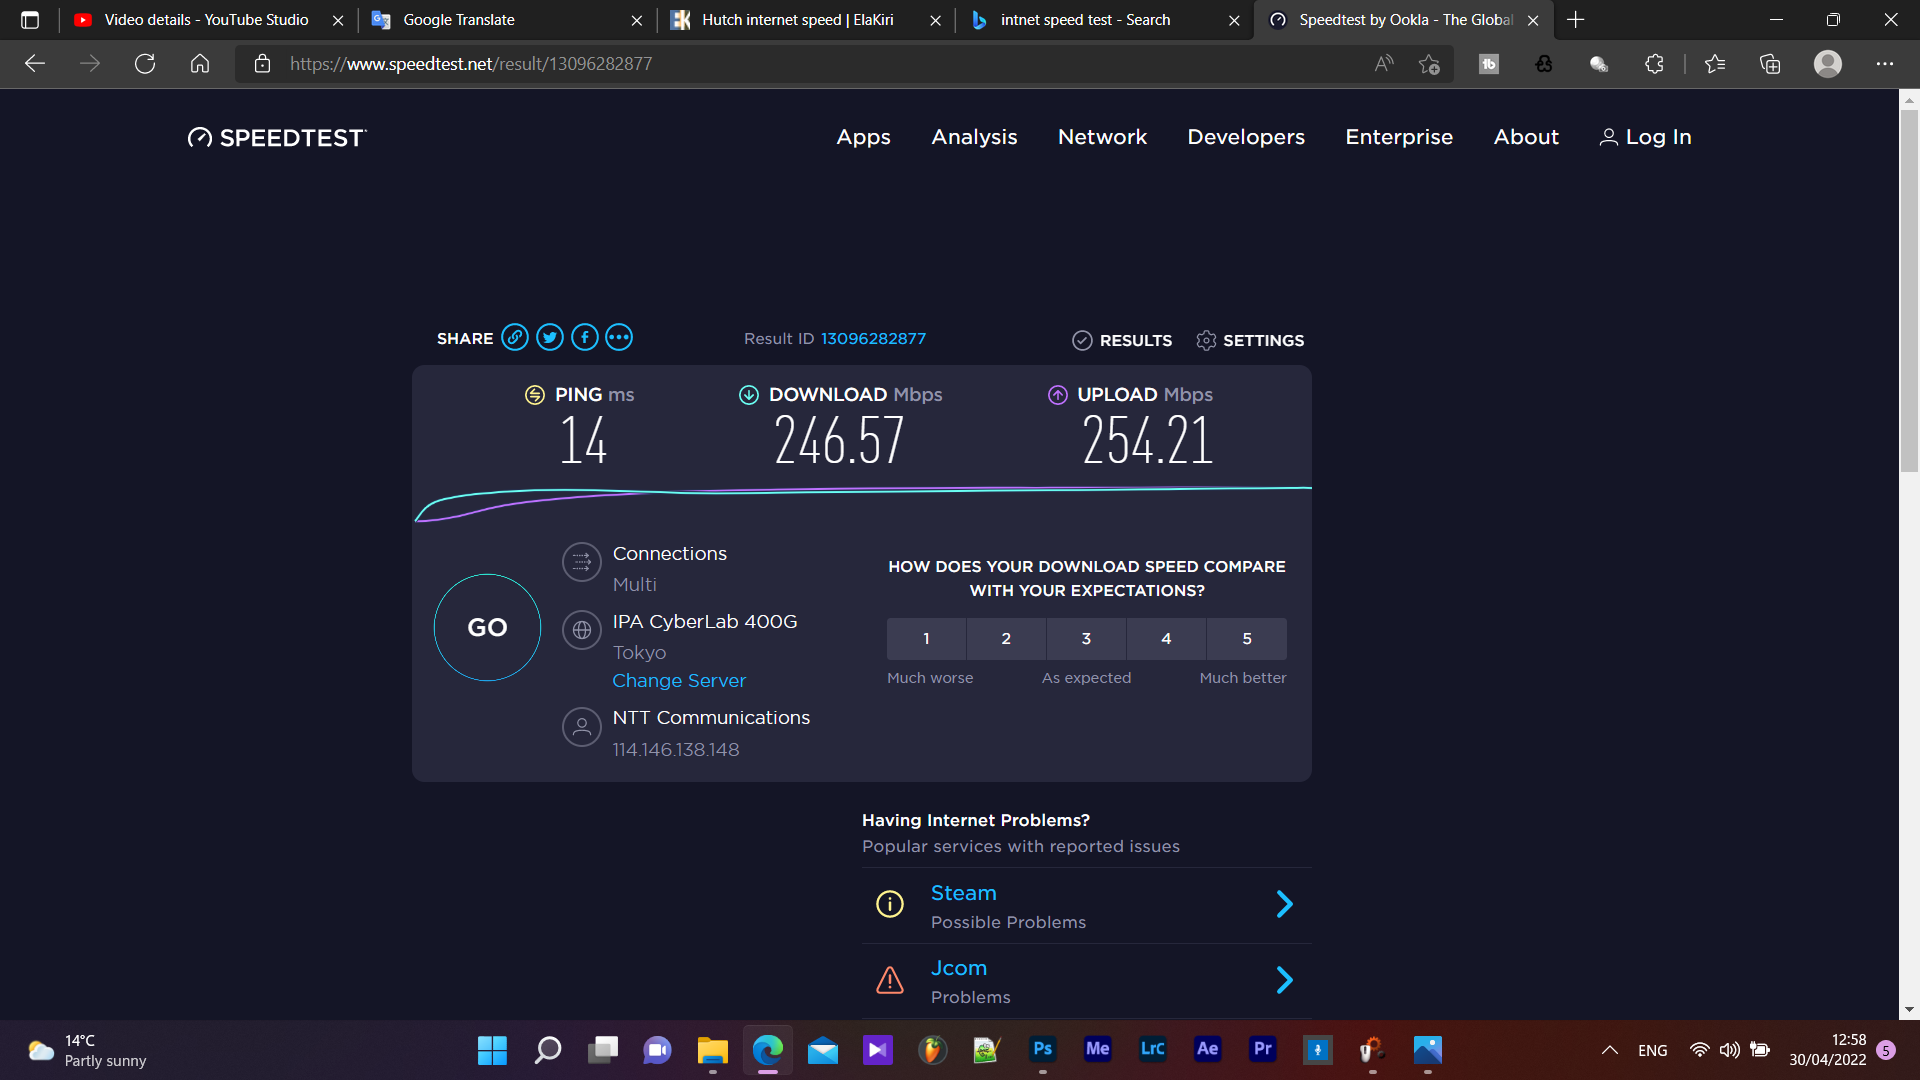
Task: Open the Developers menu
Action: coord(1246,137)
